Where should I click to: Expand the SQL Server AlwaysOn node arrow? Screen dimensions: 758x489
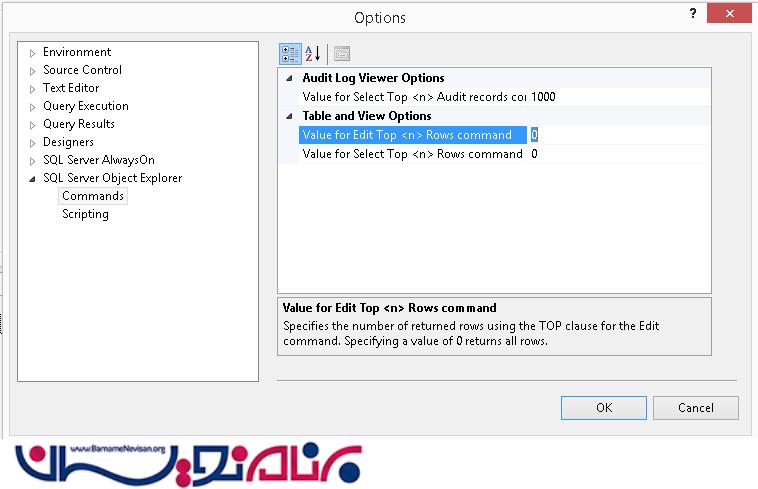tap(32, 161)
